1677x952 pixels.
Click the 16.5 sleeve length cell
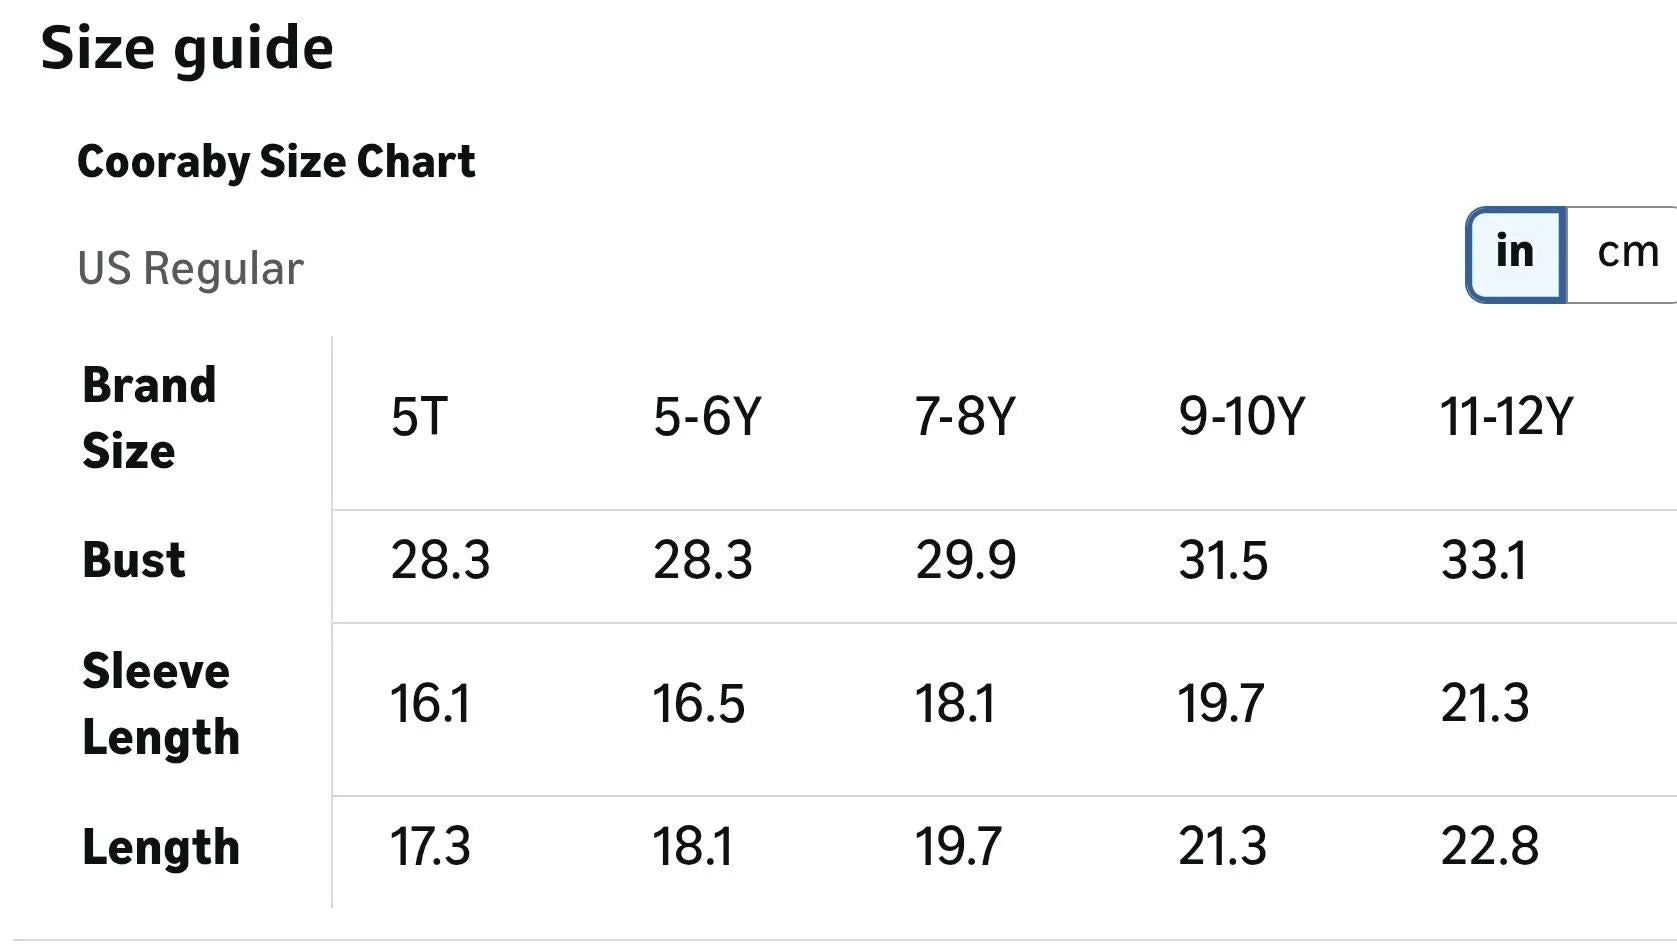pos(698,704)
